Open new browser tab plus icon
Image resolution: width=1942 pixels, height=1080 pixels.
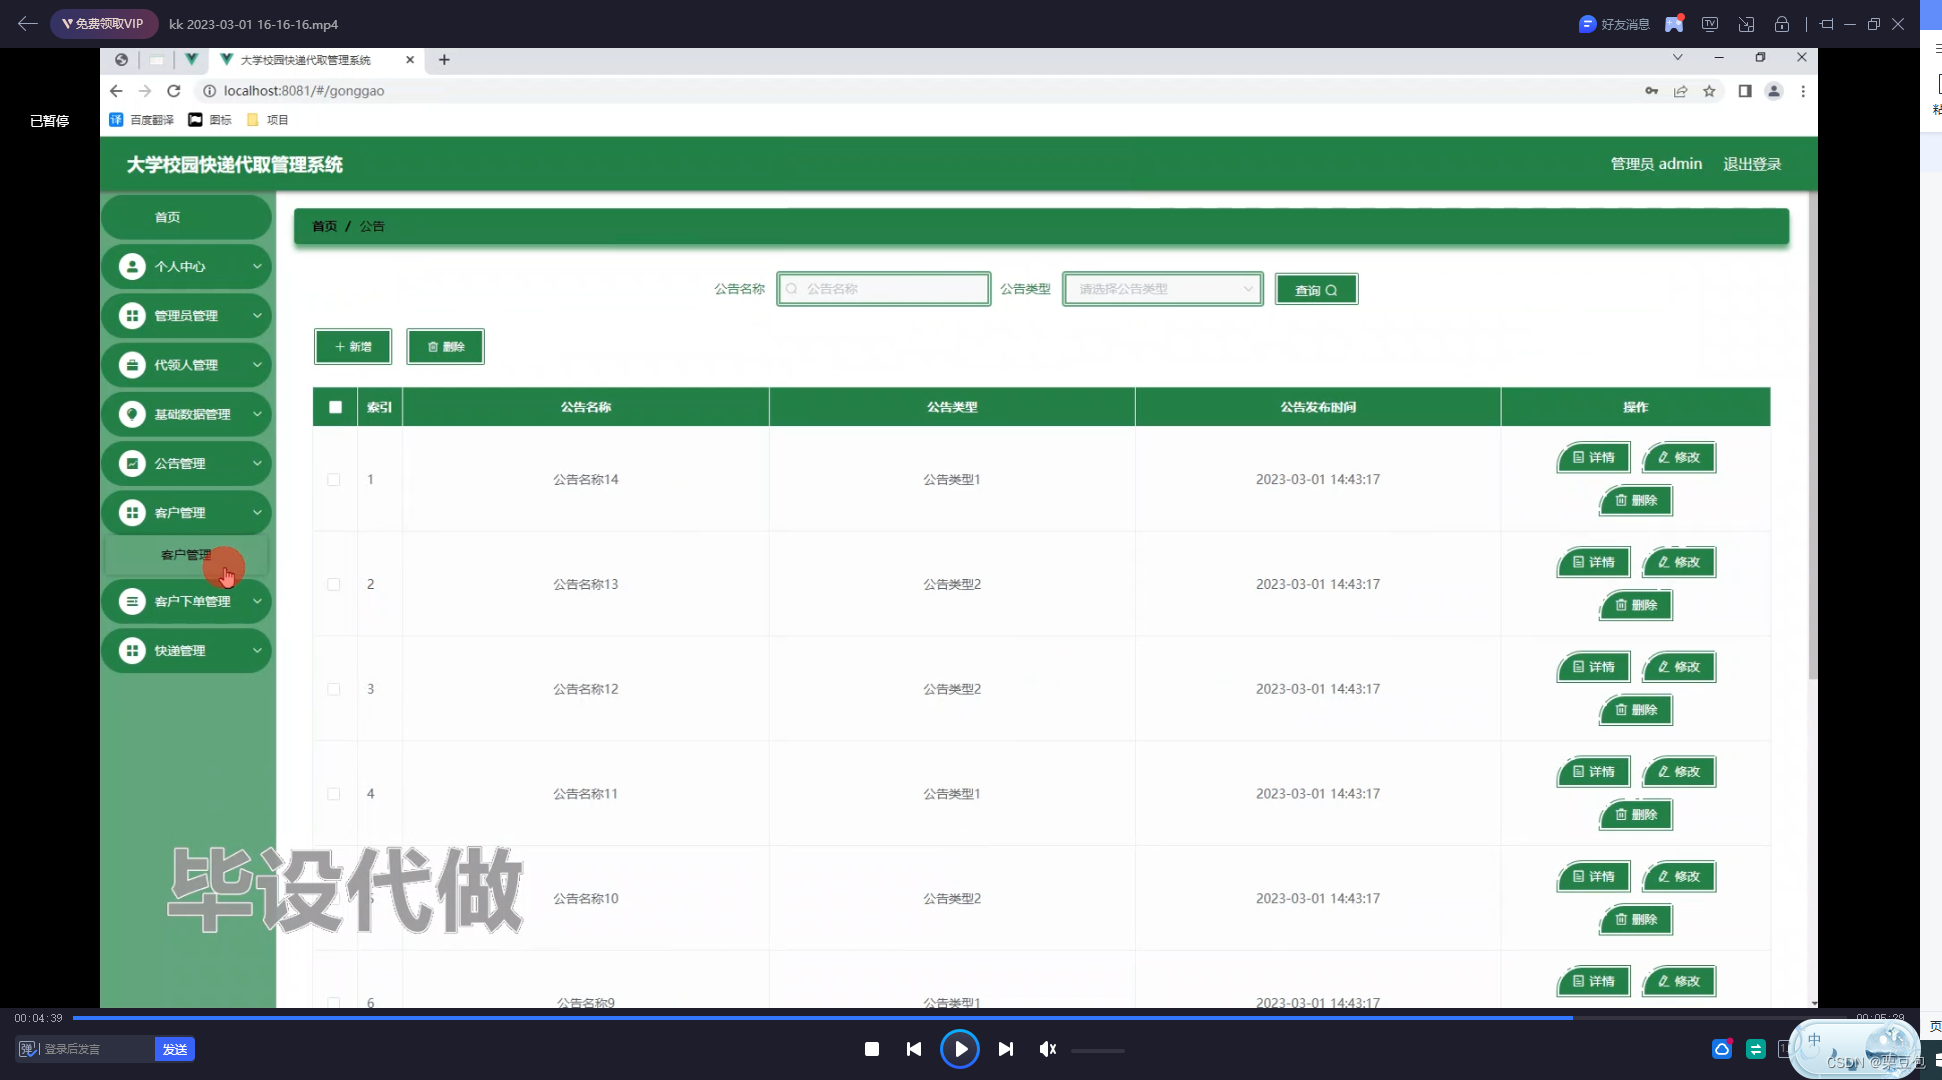444,60
